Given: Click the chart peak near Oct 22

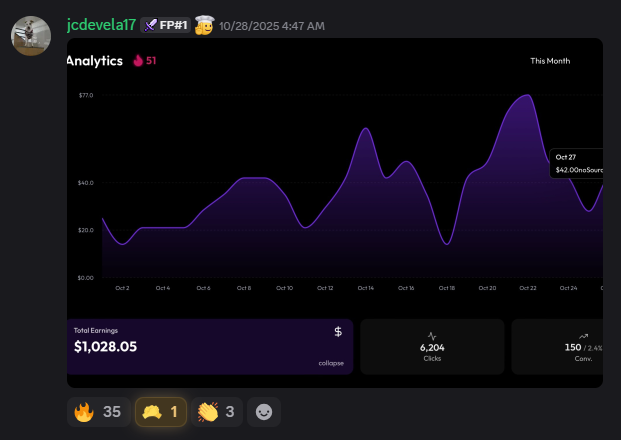Looking at the screenshot, I should (525, 96).
